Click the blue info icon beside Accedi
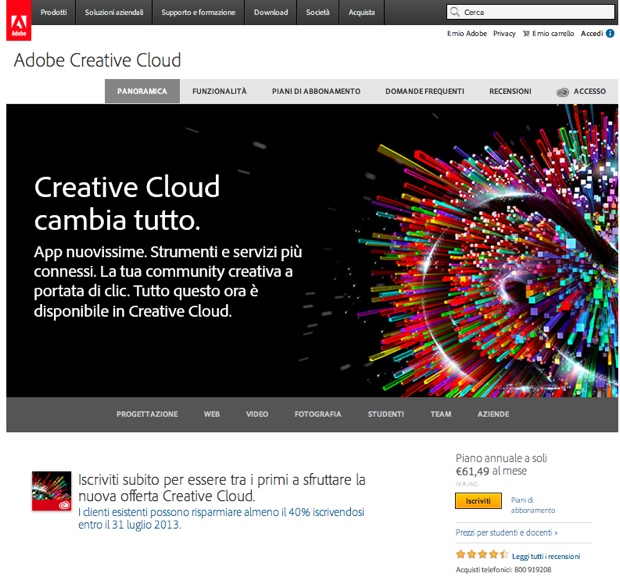The width and height of the screenshot is (620, 581). point(610,33)
